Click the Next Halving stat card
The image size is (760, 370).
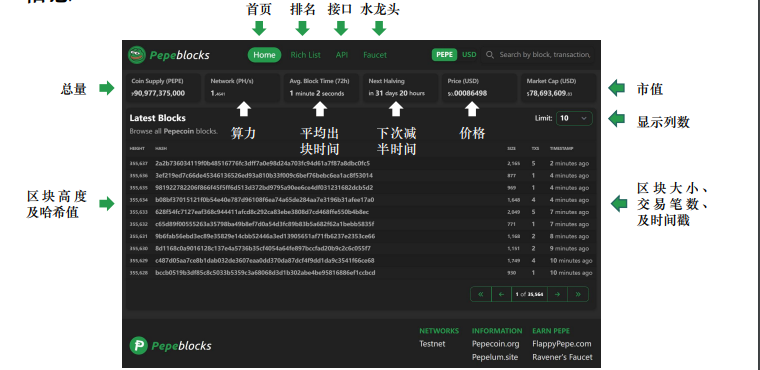[400, 88]
